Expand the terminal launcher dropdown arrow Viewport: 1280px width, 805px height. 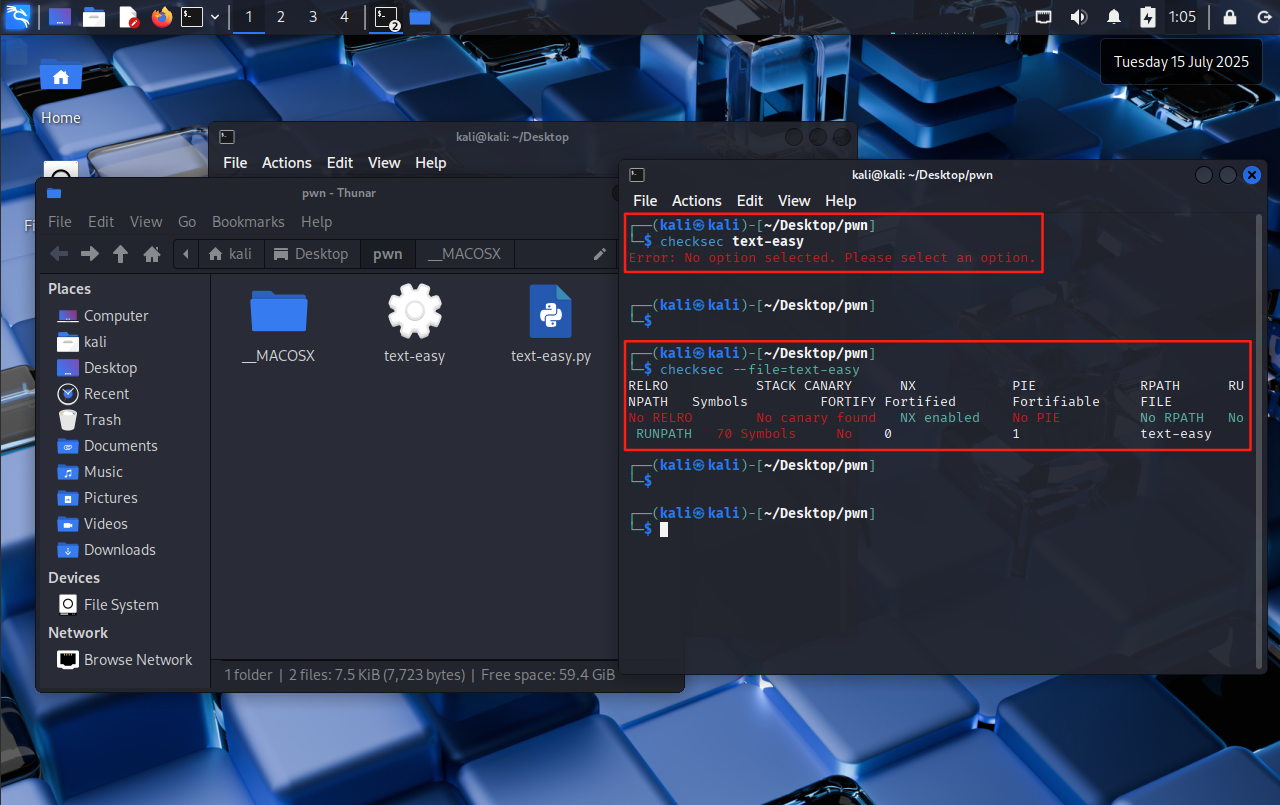click(215, 17)
